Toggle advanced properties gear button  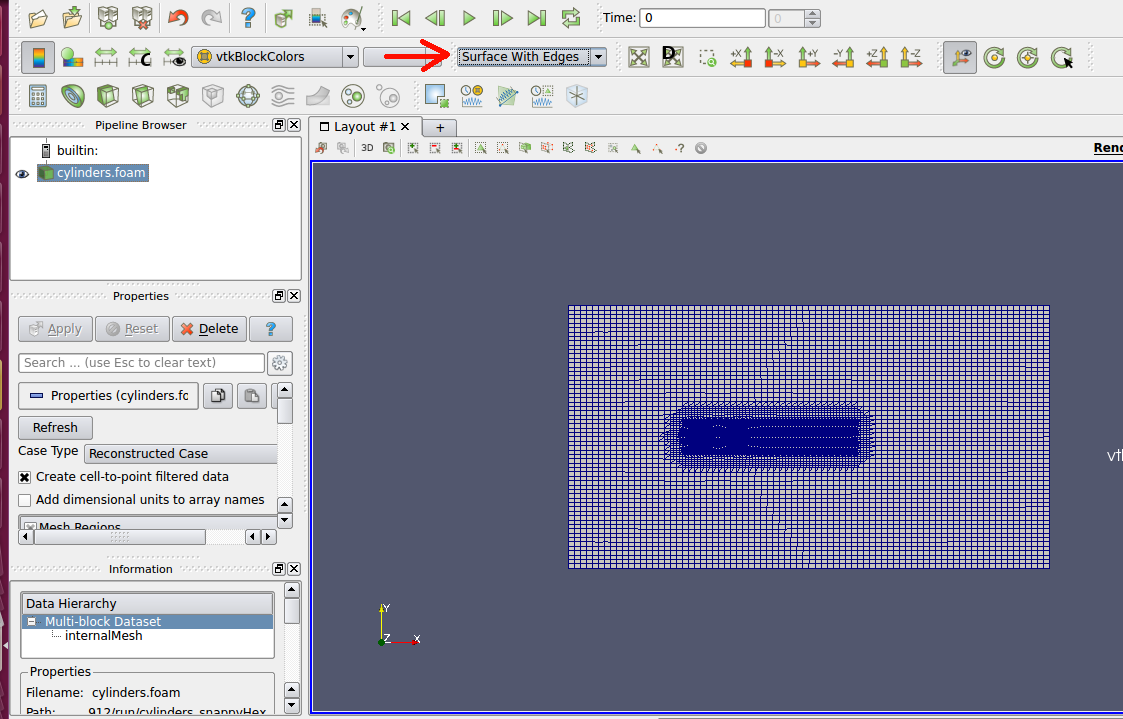point(280,363)
